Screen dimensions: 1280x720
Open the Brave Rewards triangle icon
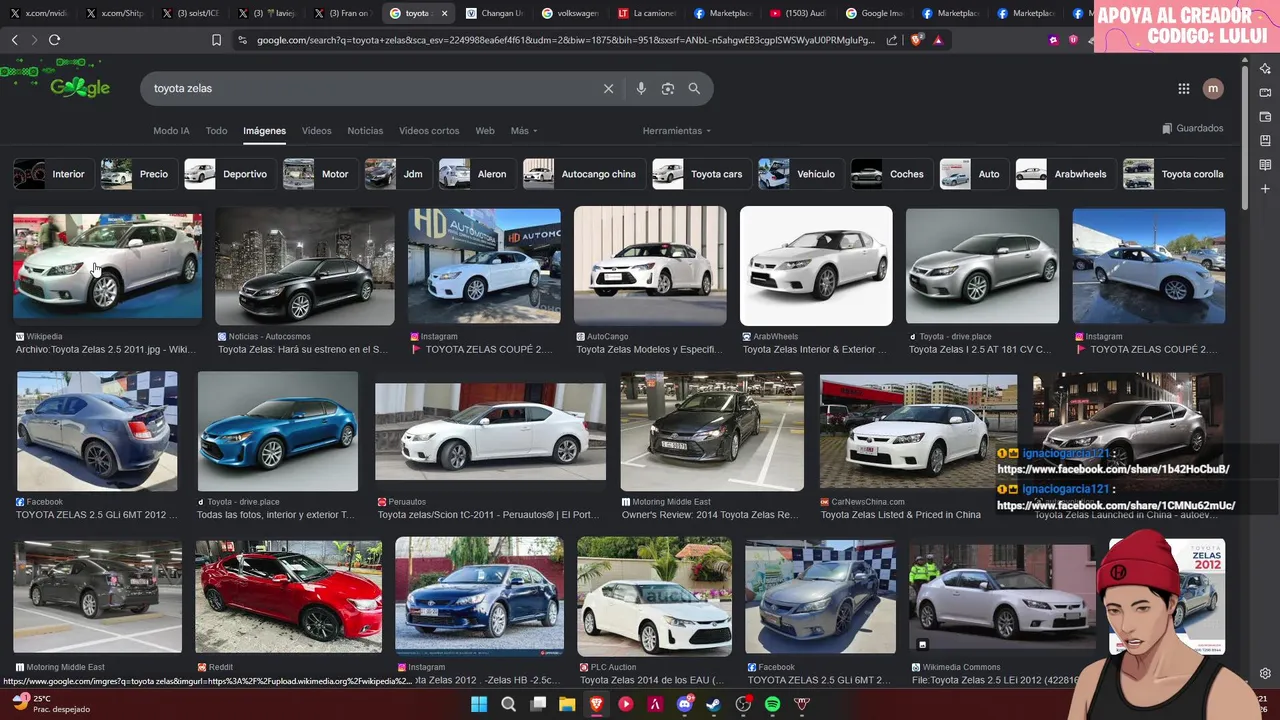pos(938,40)
